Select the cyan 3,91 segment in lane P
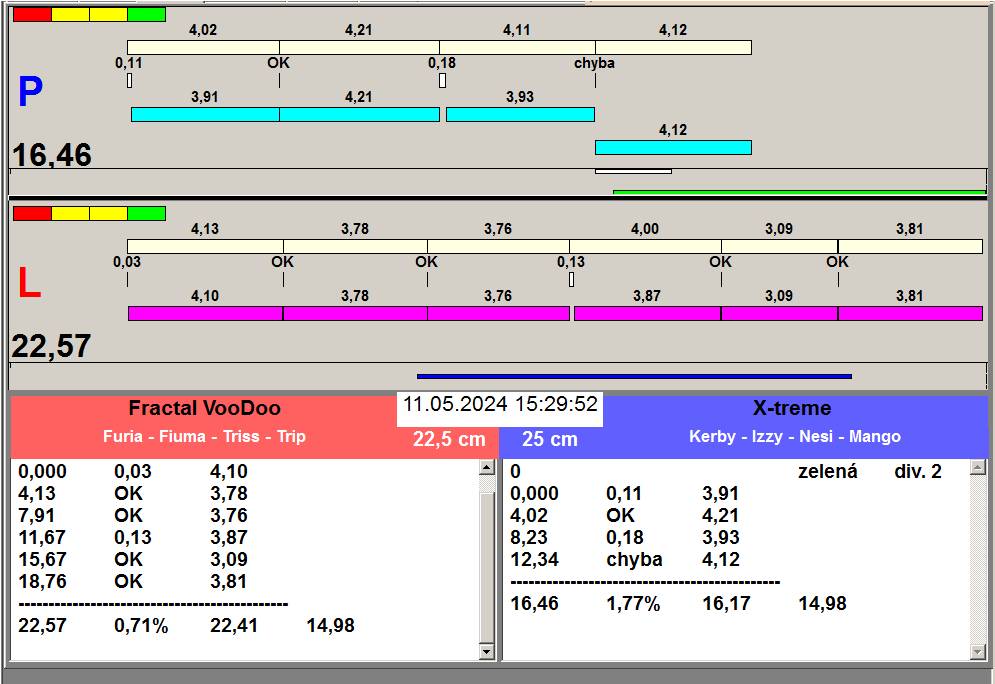Viewport: 995px width, 684px height. [205, 114]
